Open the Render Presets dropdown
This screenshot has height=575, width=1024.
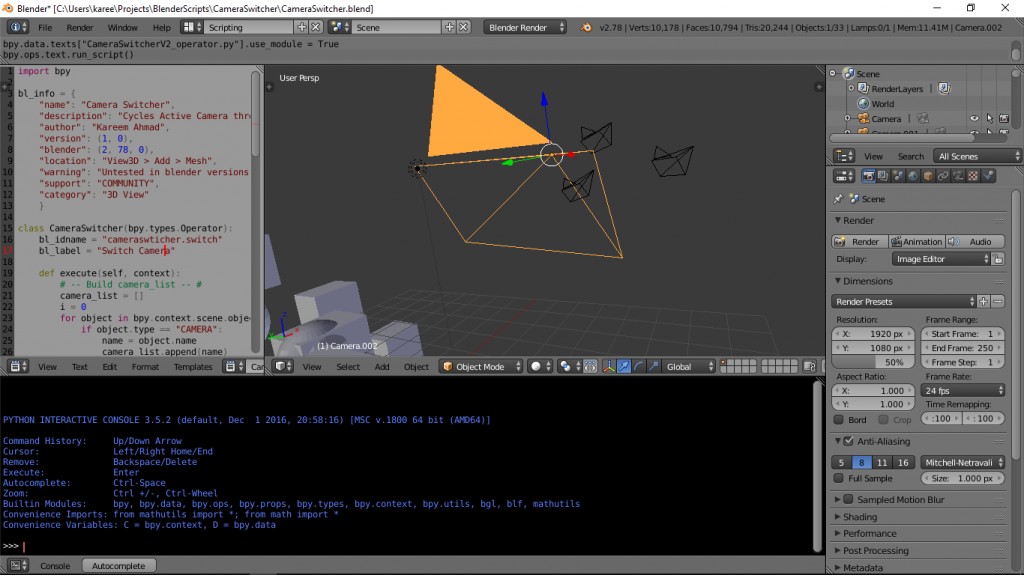pos(904,302)
